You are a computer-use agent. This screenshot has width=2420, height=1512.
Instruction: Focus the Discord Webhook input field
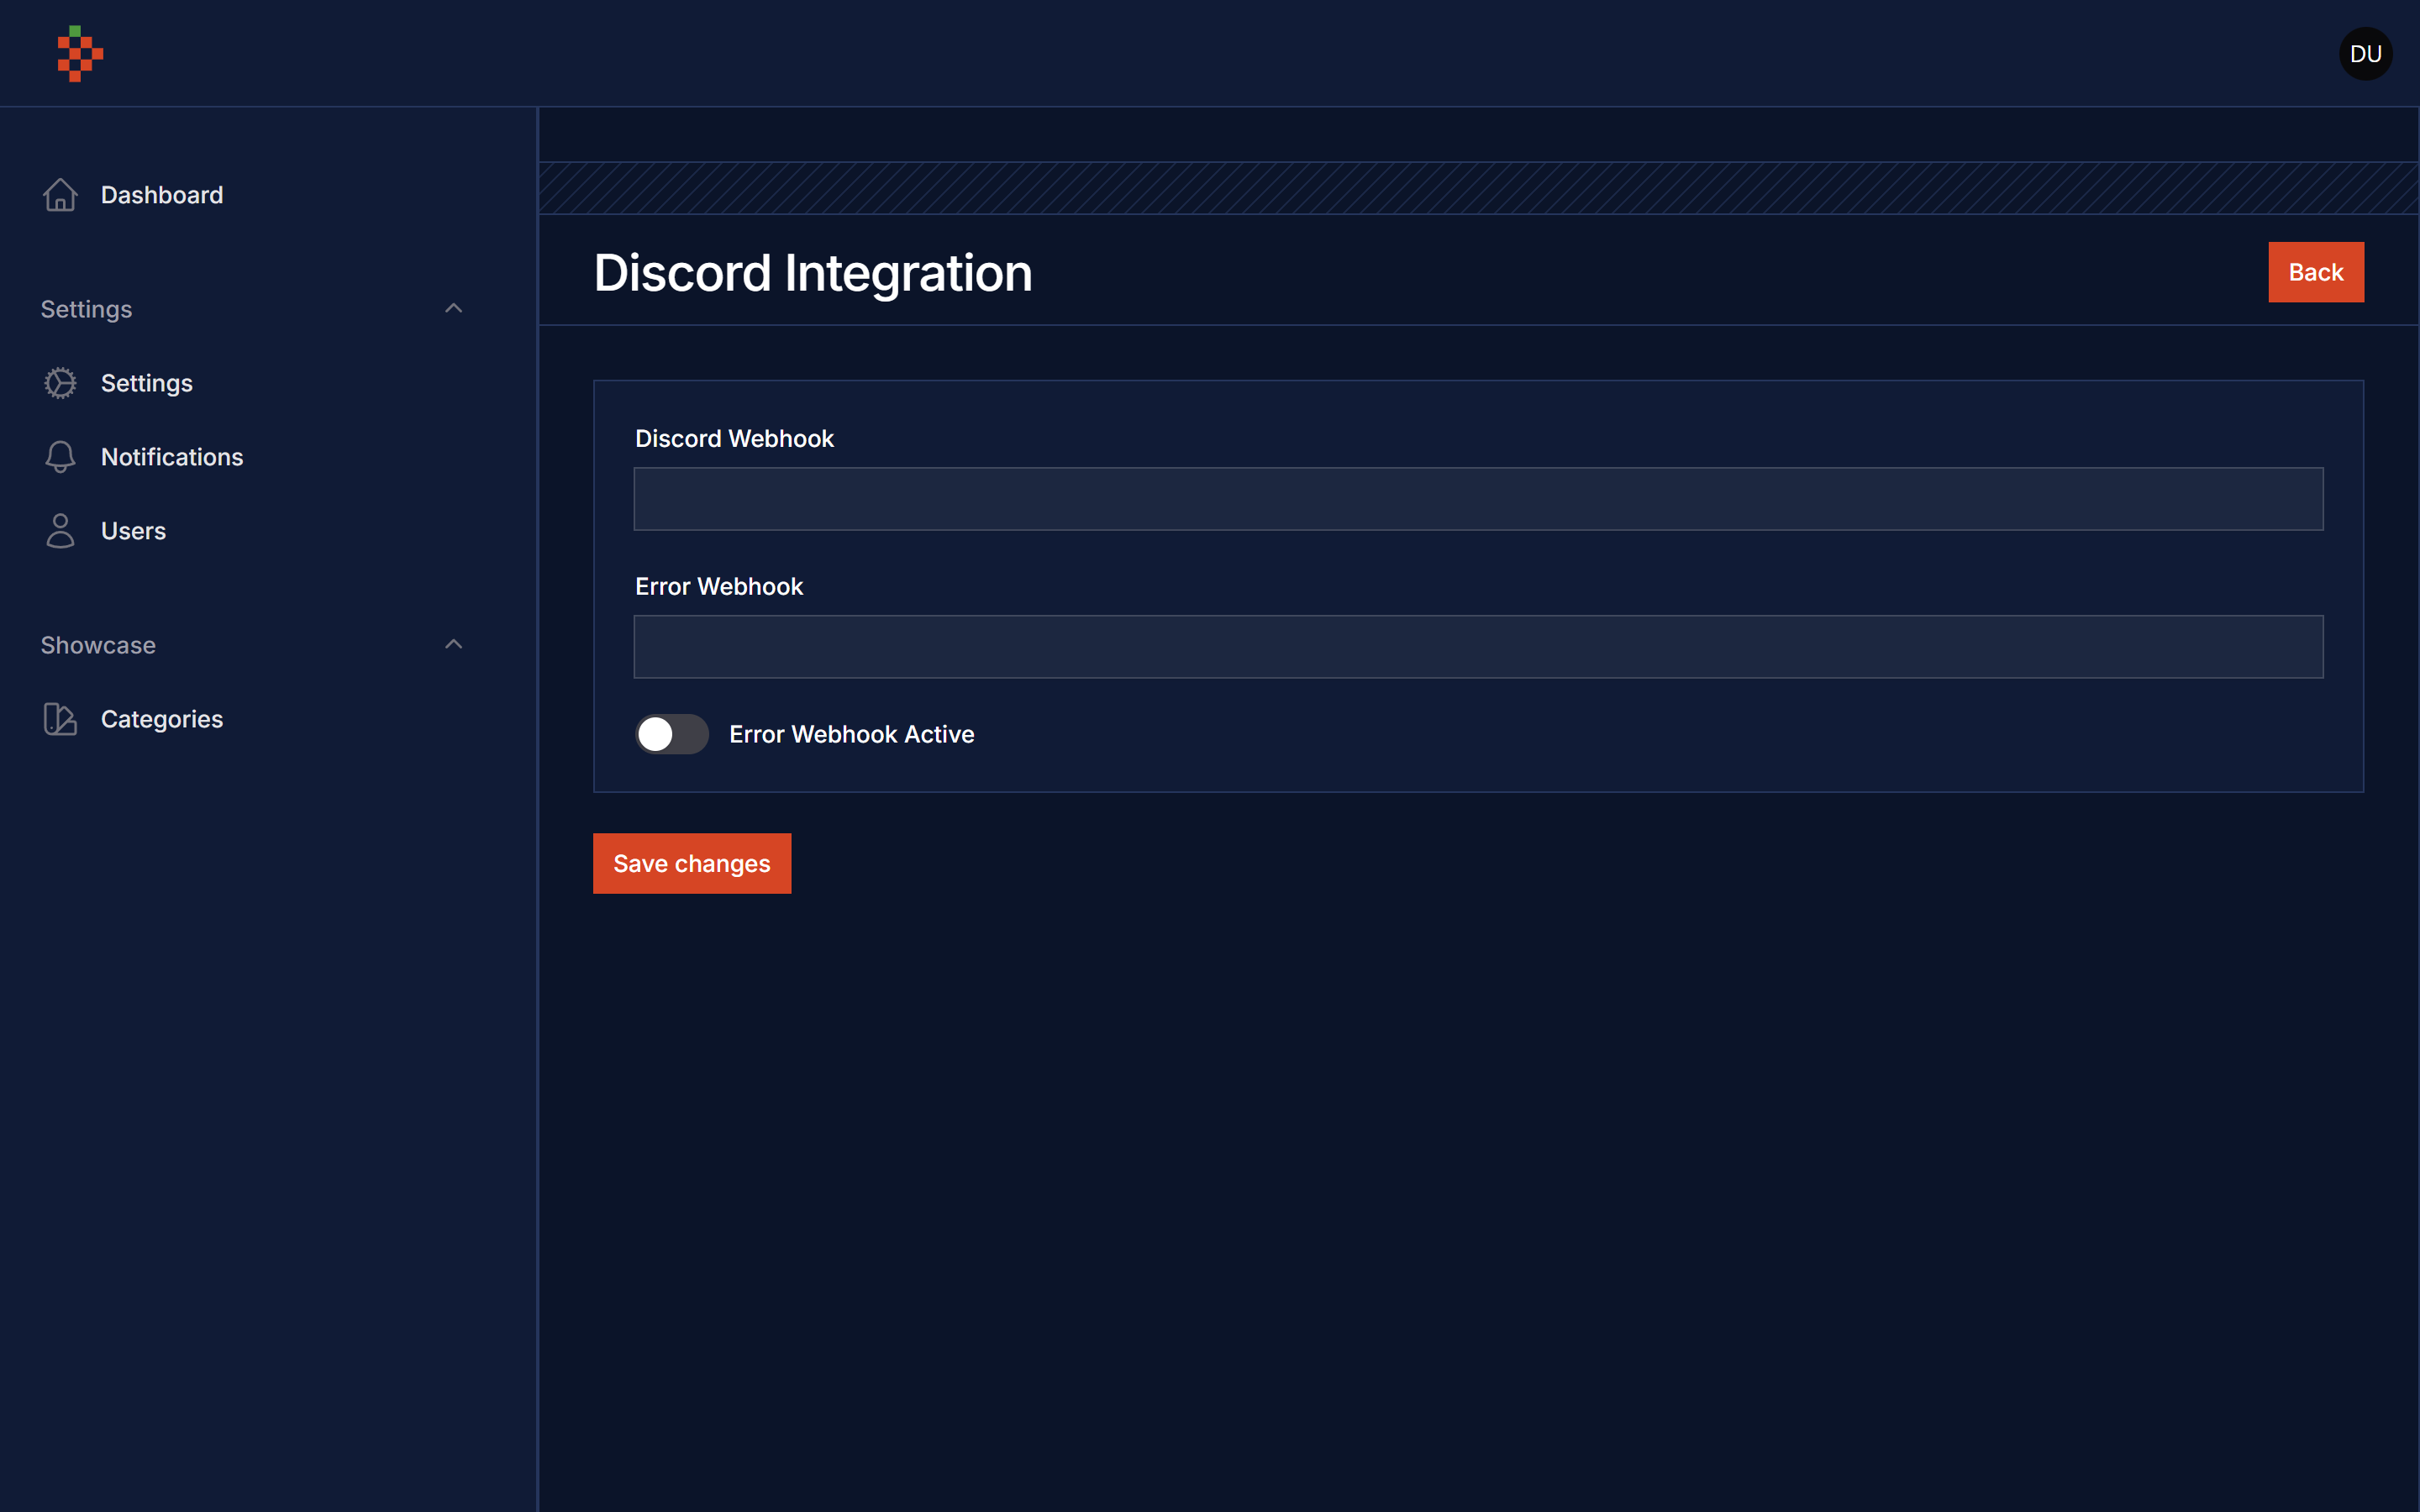(1478, 499)
